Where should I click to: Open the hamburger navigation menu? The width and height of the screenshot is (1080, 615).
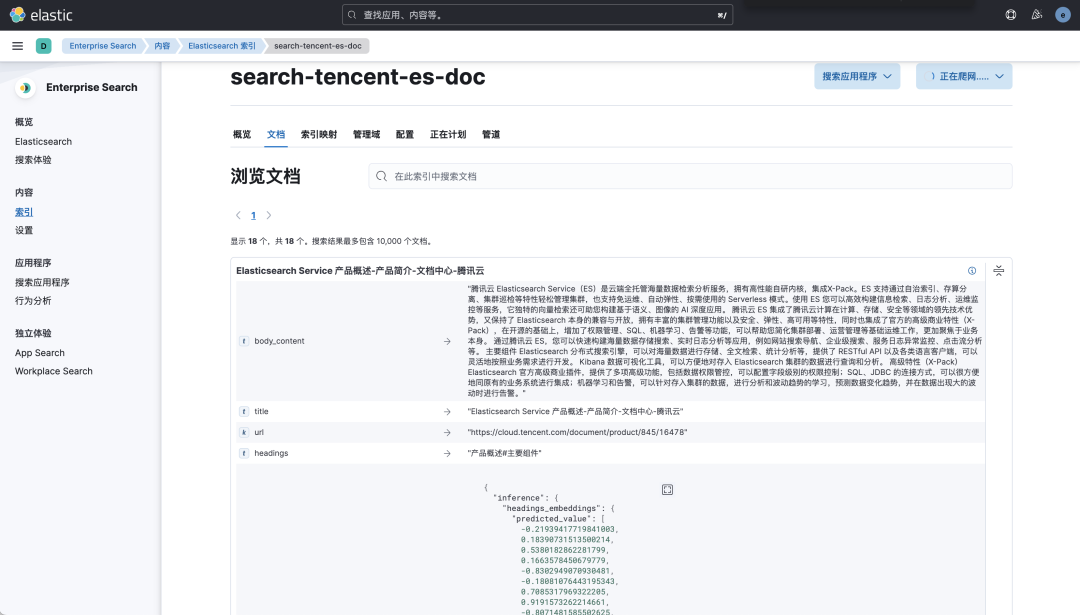[x=18, y=46]
